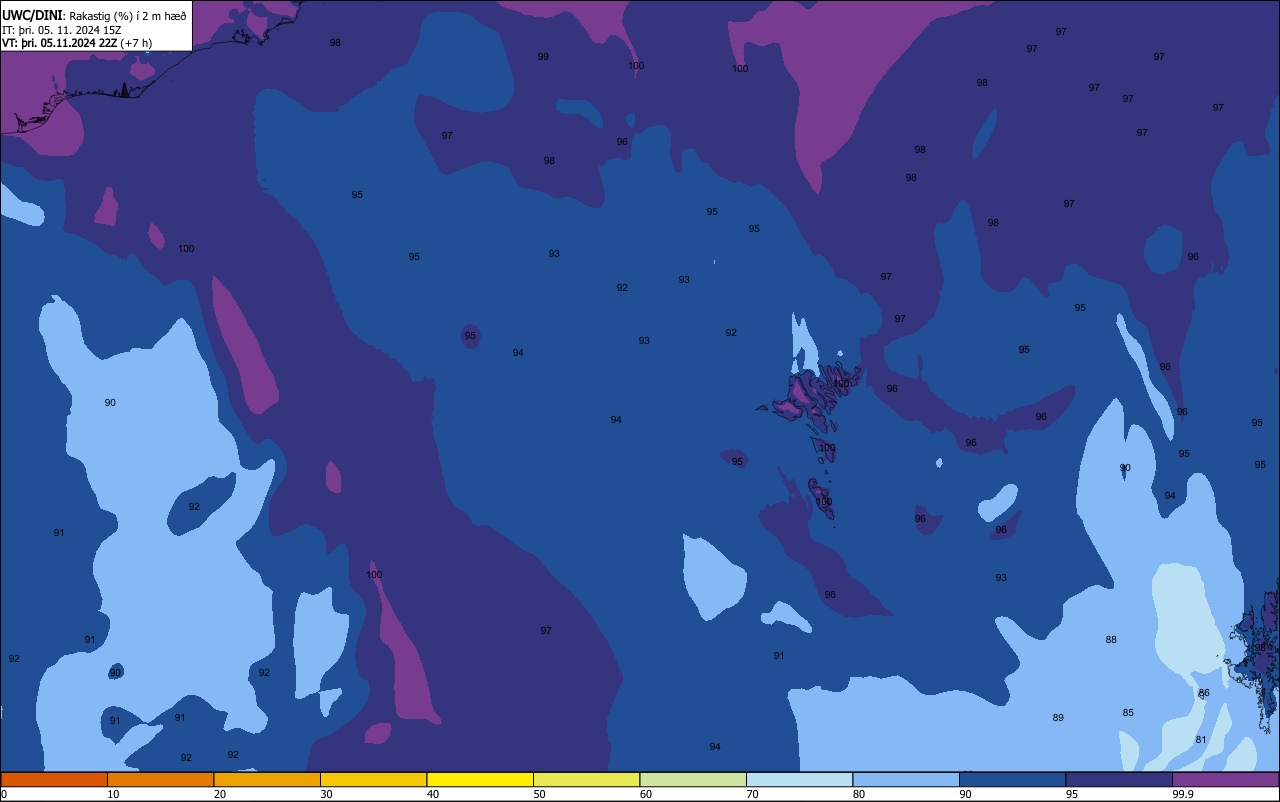The height and width of the screenshot is (802, 1280).
Task: Click the '86' humidity value on the map
Action: [1204, 693]
